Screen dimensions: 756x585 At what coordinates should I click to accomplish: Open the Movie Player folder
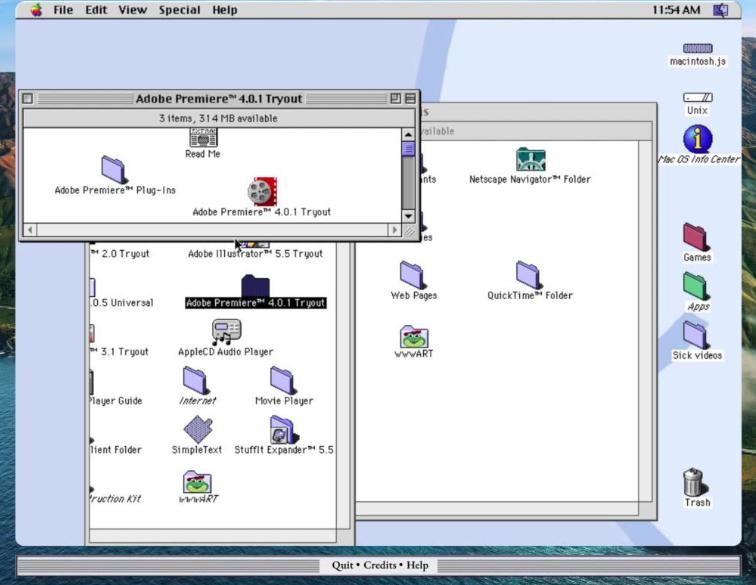click(283, 381)
